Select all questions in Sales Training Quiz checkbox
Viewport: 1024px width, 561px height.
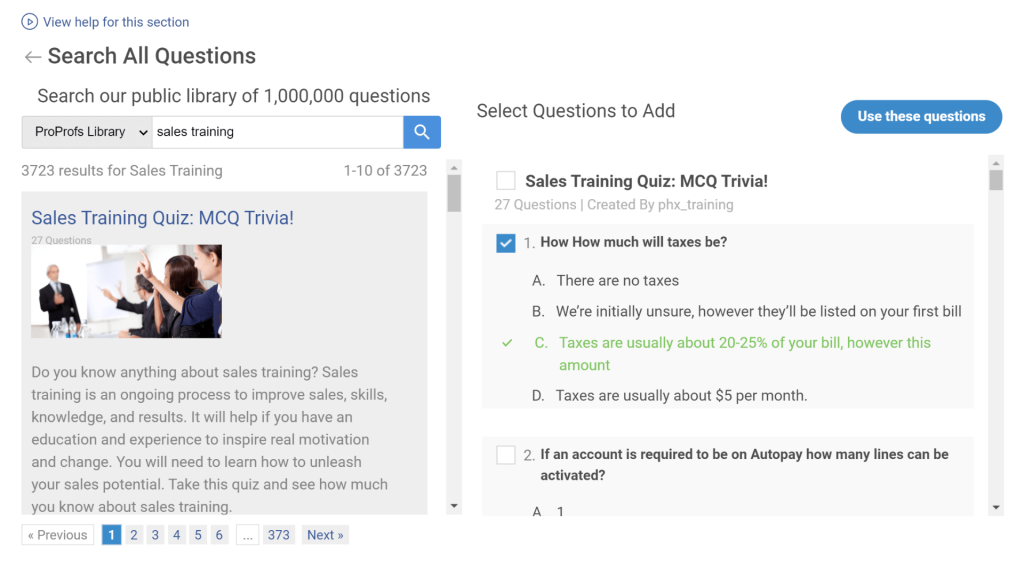pos(506,181)
